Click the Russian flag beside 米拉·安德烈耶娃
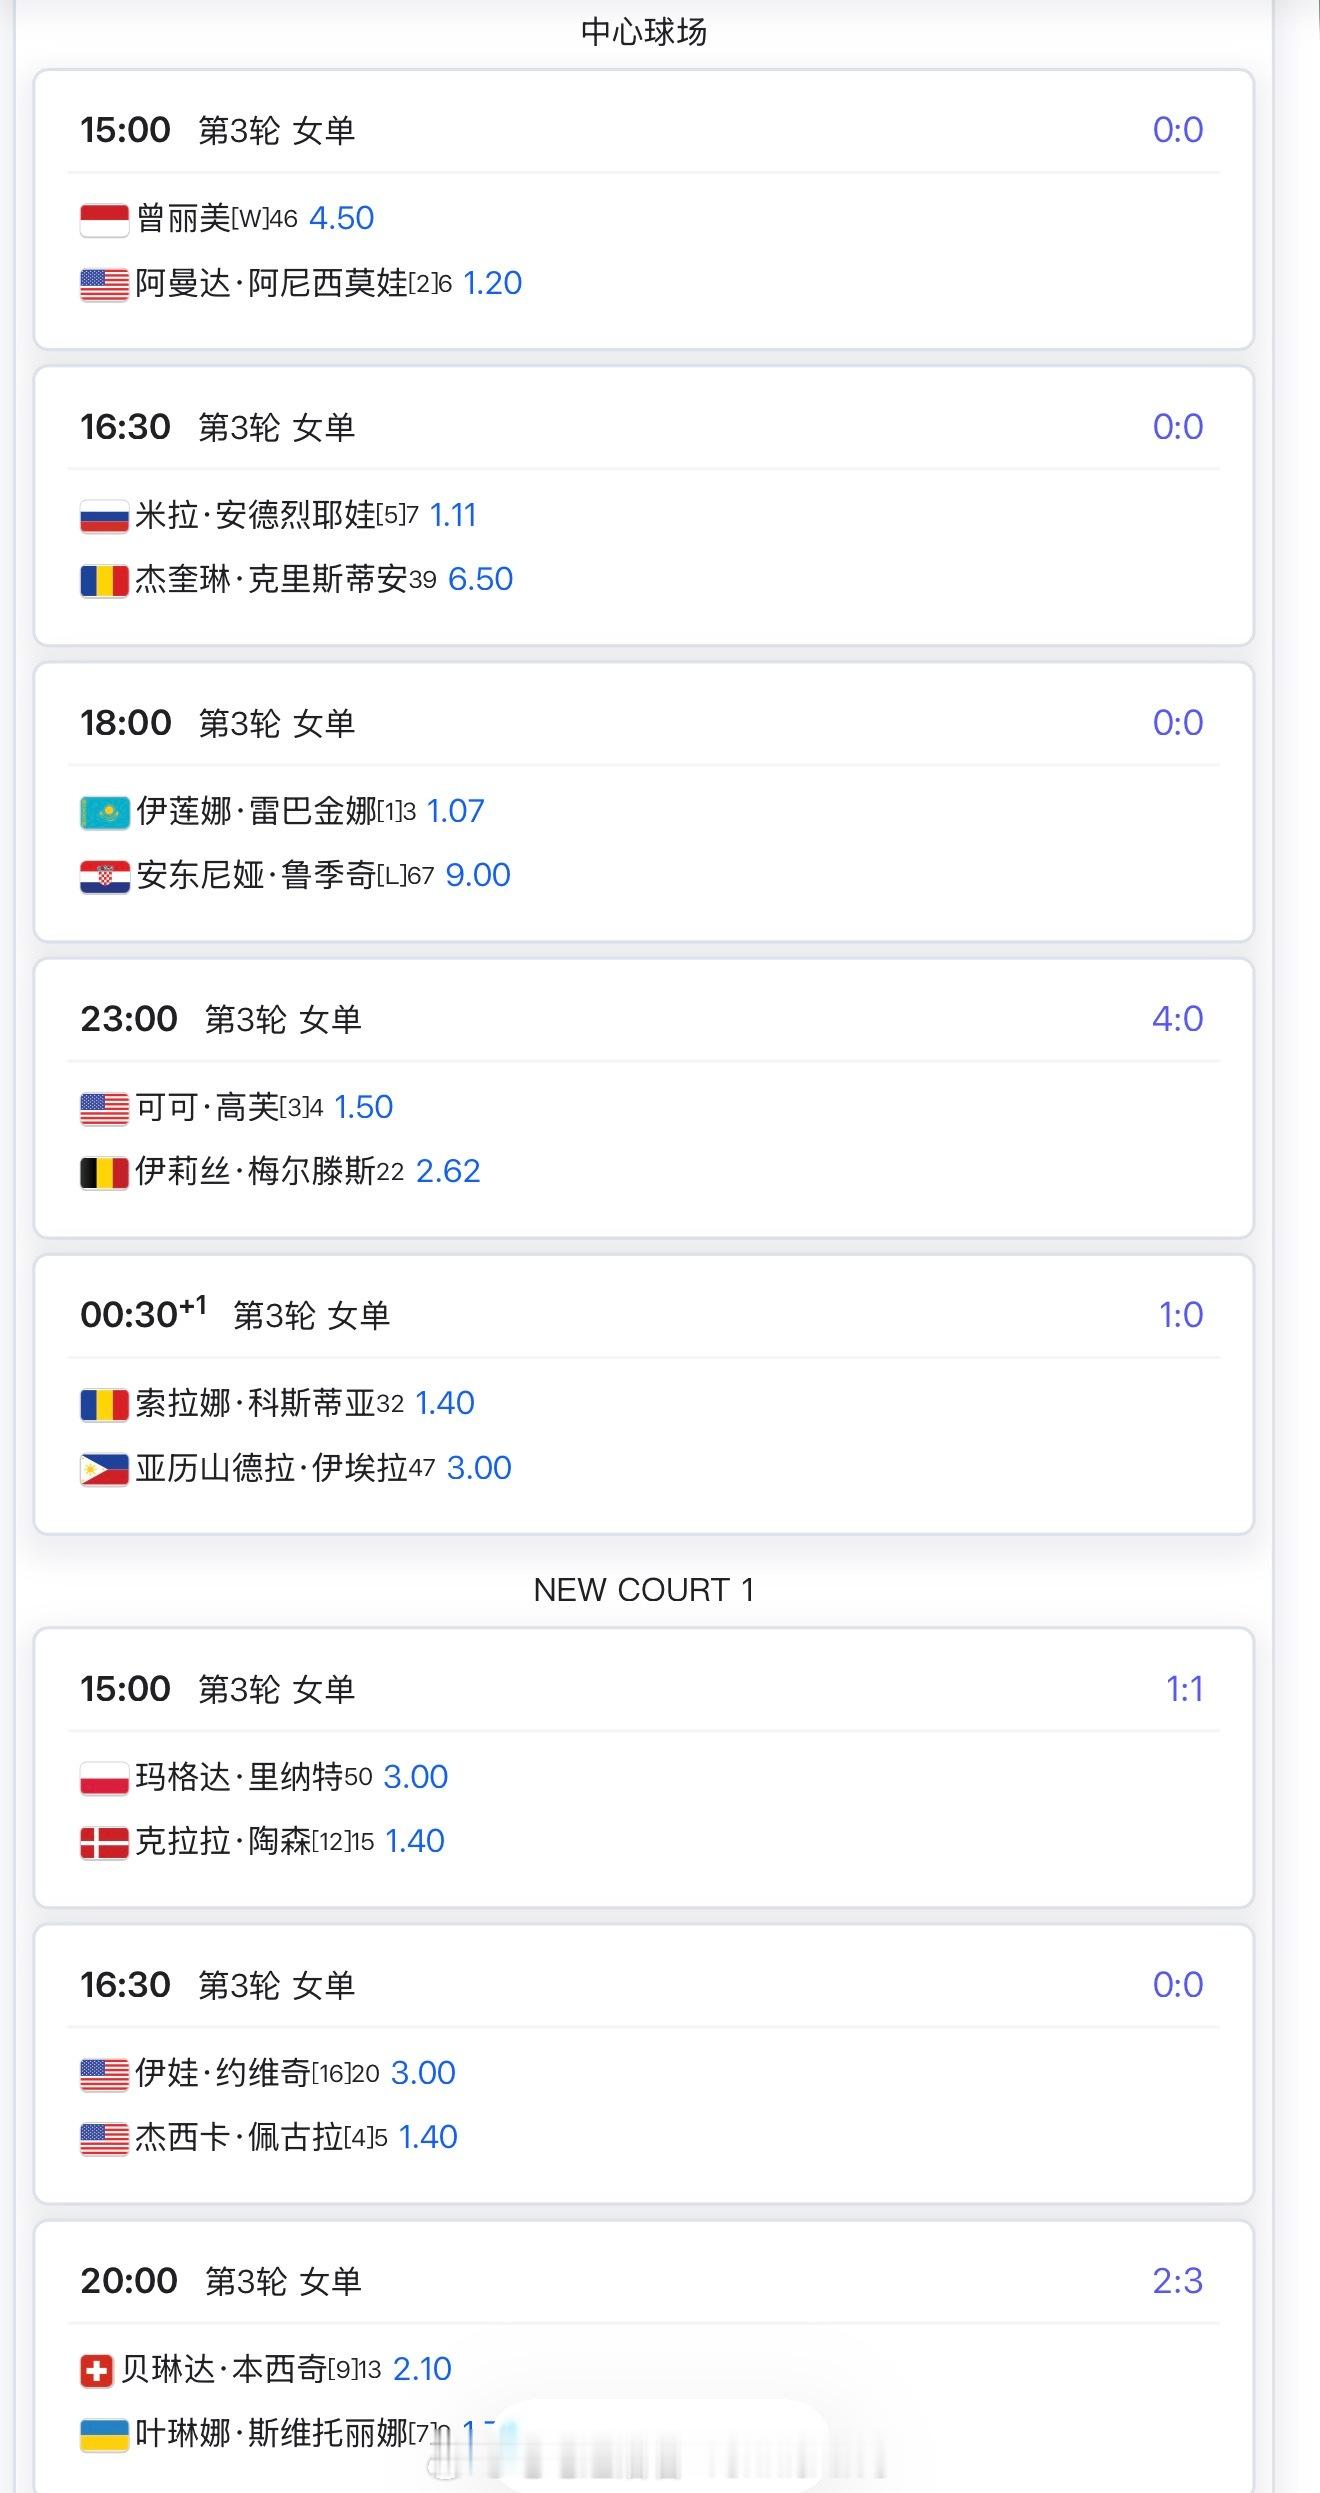Screen dimensions: 1320x2493 click(104, 517)
